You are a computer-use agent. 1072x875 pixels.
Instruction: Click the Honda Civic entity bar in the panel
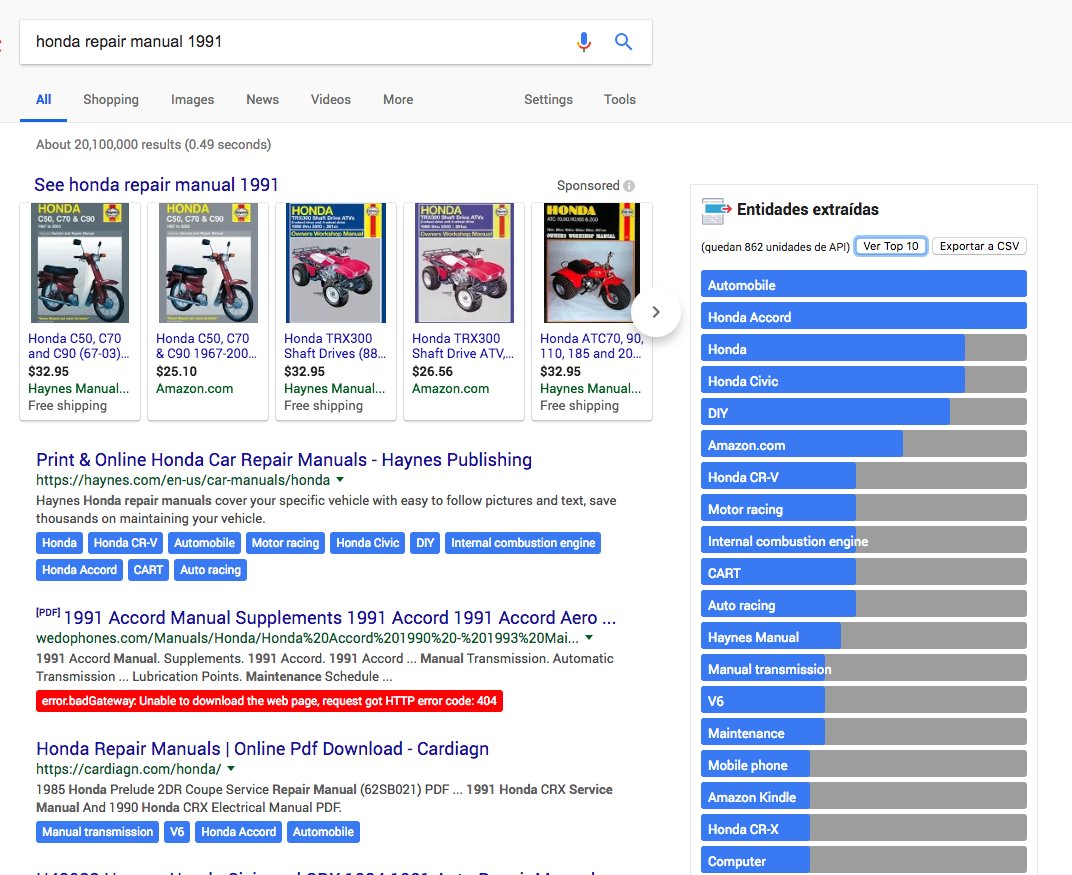(863, 381)
